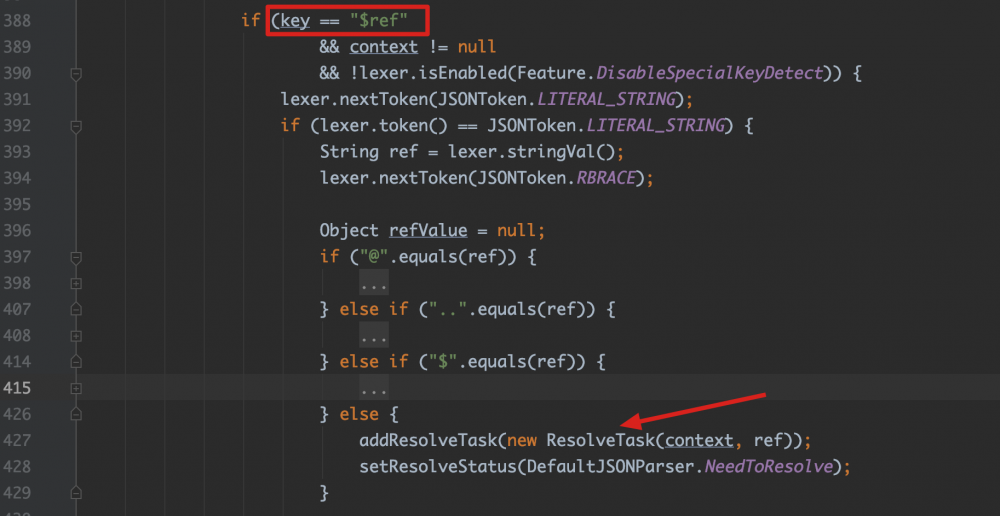Expand the folded block at line 398
The image size is (1000, 516).
pyautogui.click(x=76, y=283)
